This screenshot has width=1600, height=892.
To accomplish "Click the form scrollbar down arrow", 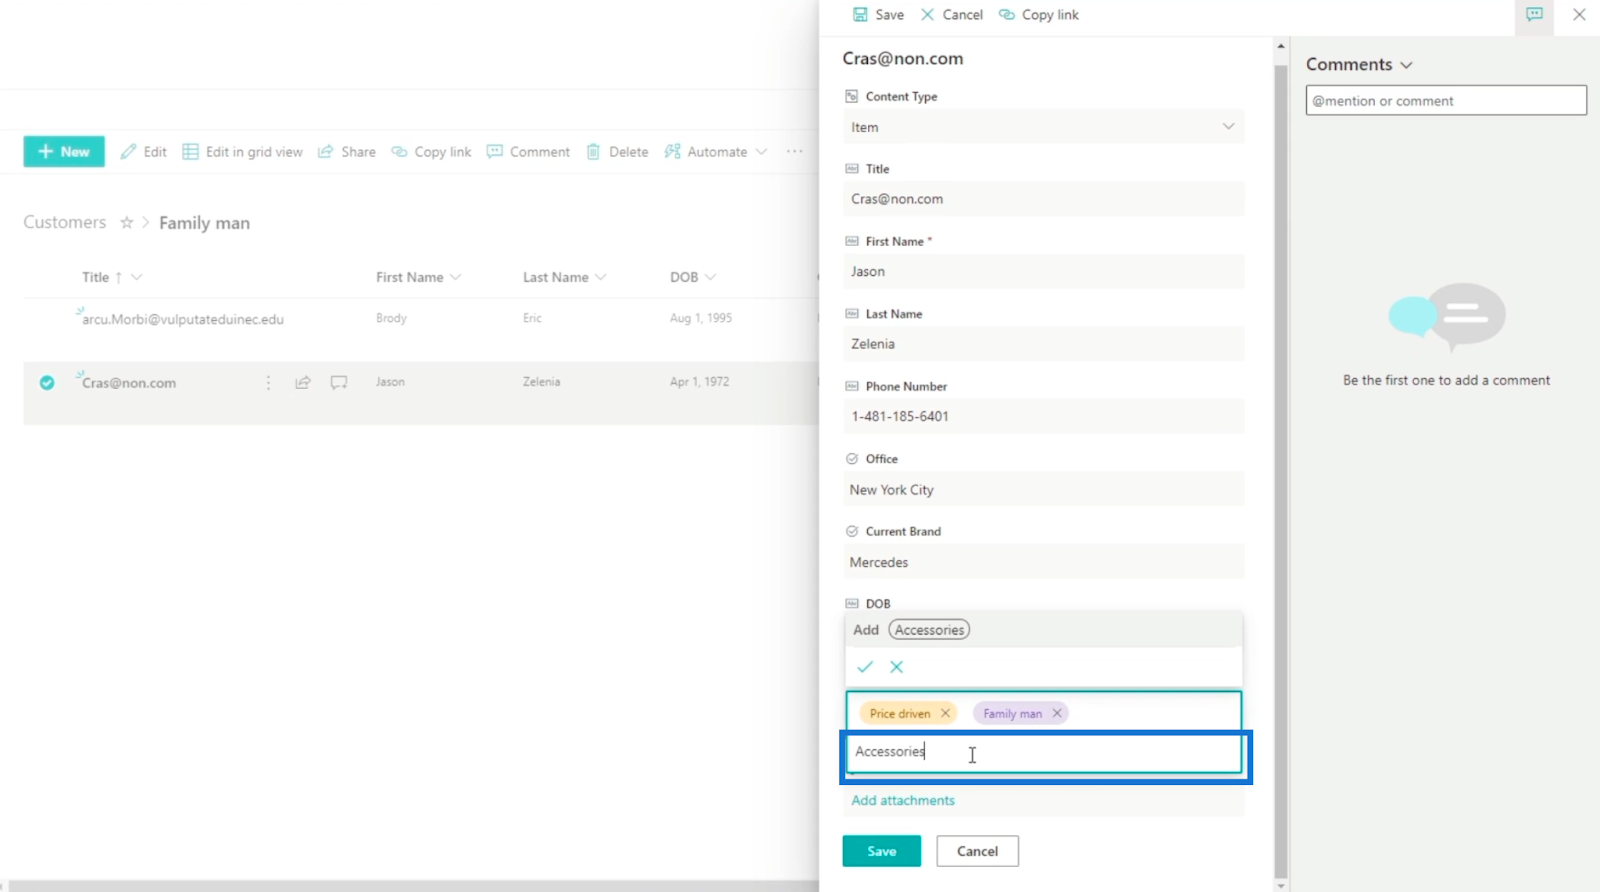I will pos(1281,885).
